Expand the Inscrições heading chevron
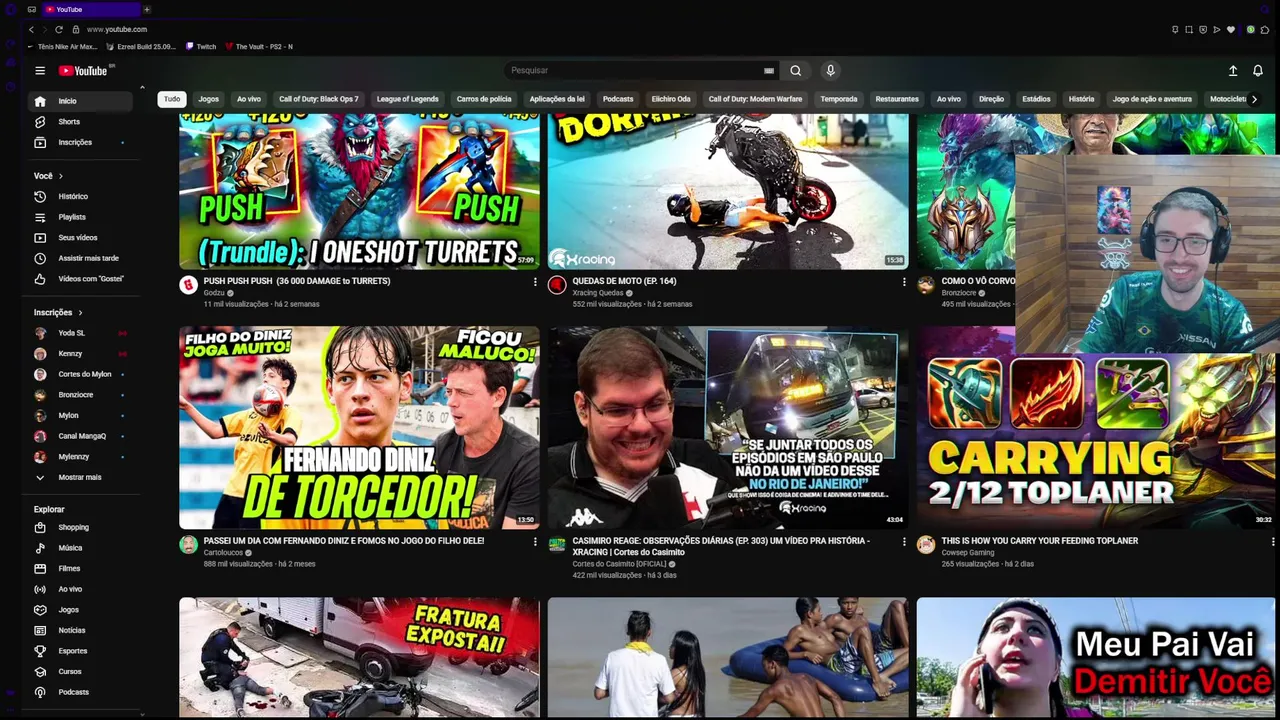 80,313
